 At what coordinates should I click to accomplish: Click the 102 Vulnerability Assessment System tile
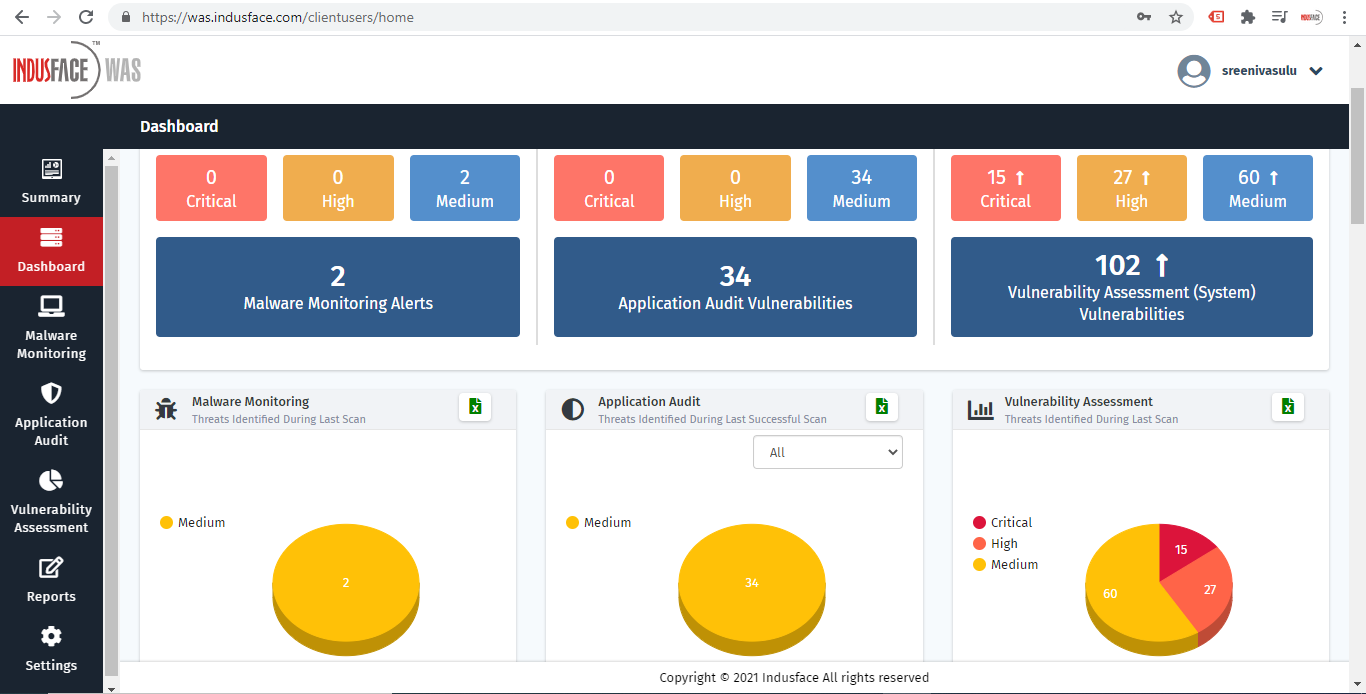click(1131, 287)
